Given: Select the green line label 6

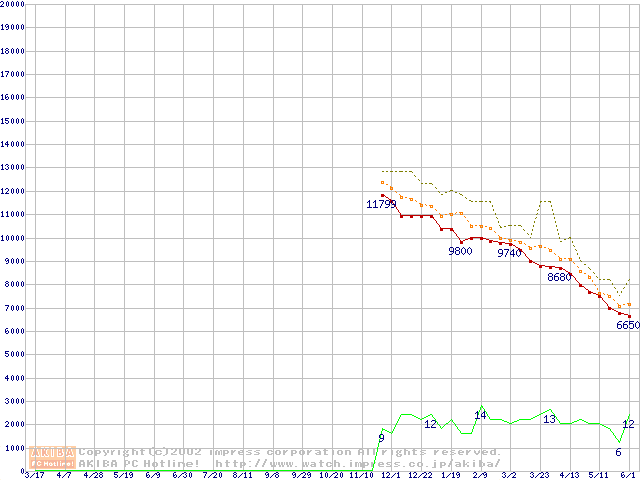Looking at the screenshot, I should (x=618, y=452).
